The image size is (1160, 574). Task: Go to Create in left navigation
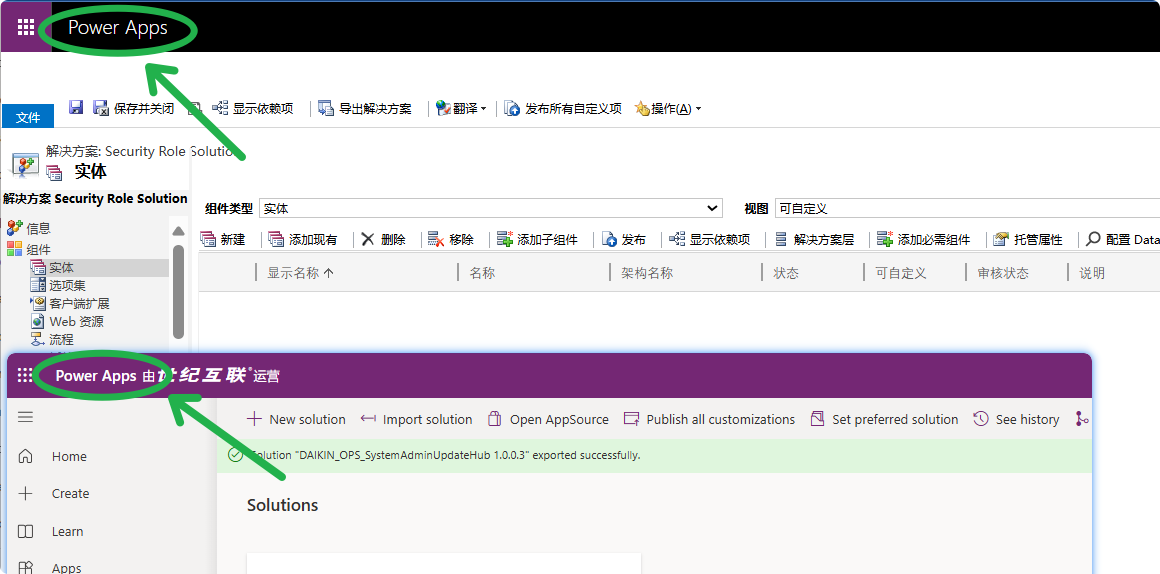pyautogui.click(x=70, y=493)
